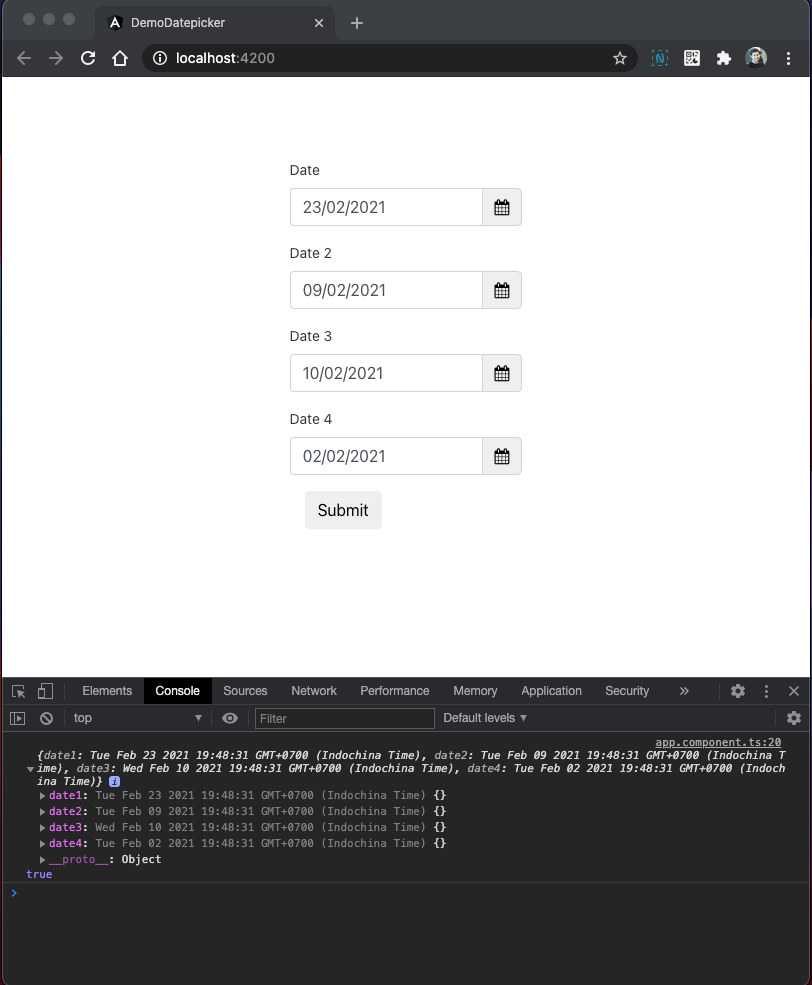Switch to the Application tab
The width and height of the screenshot is (812, 985).
[x=551, y=691]
